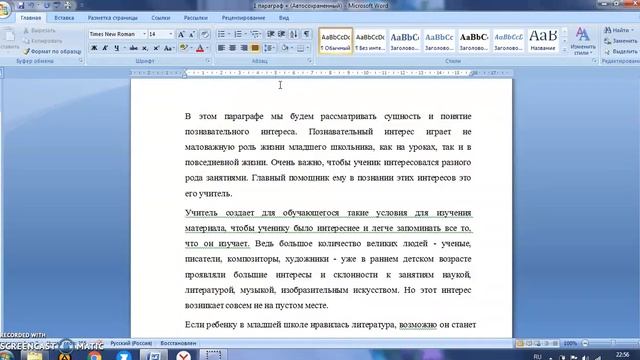Toggle Italic (К) formatting
The width and height of the screenshot is (640, 360).
[105, 48]
